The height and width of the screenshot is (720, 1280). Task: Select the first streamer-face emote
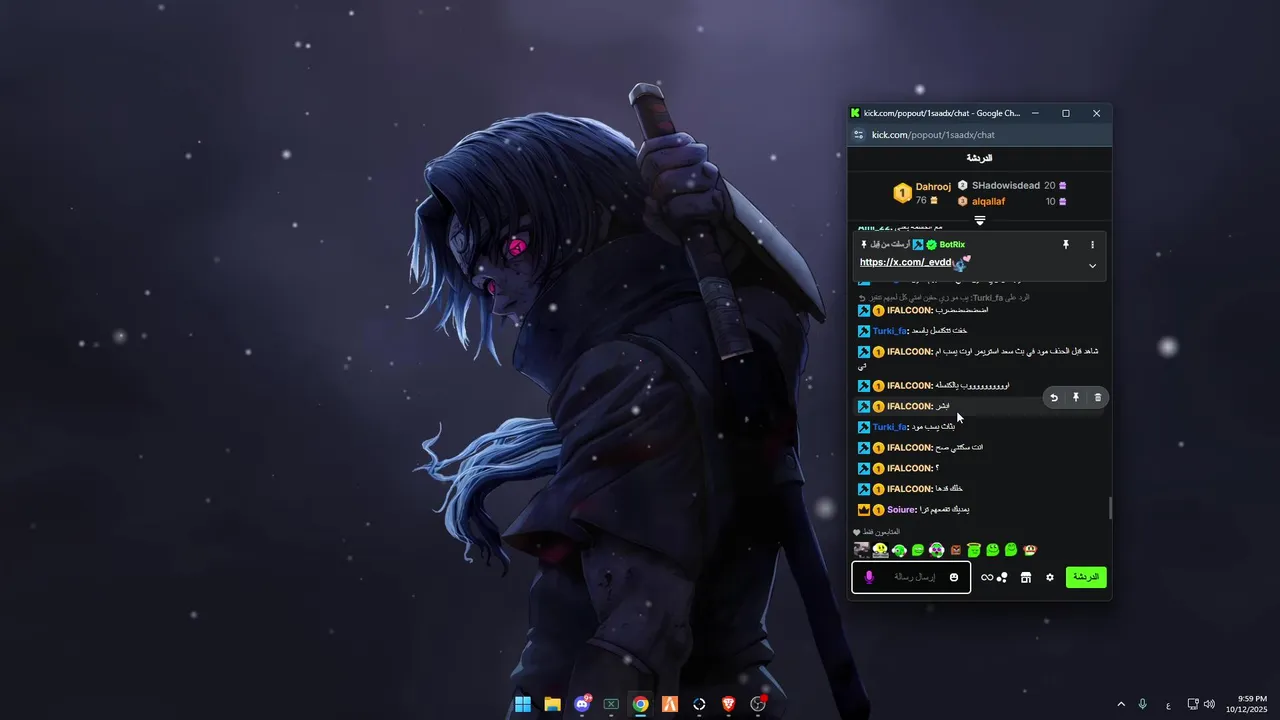[862, 550]
